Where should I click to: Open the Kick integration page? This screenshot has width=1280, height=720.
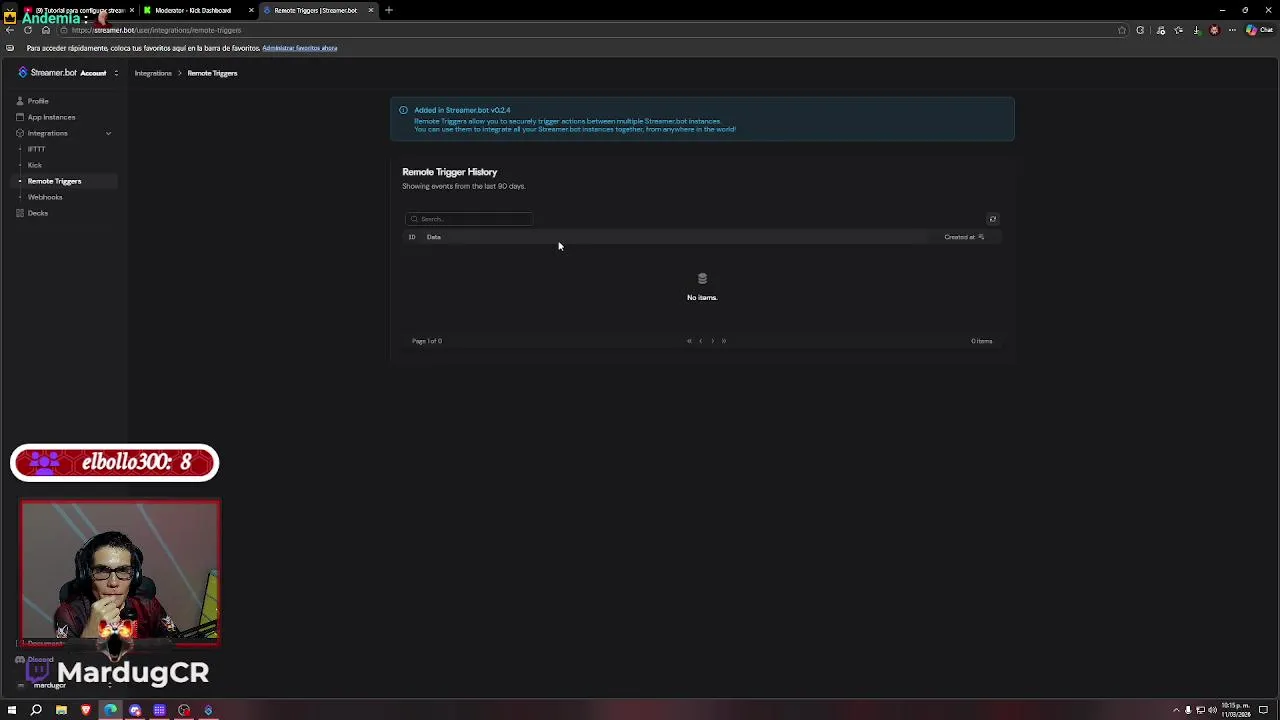click(x=35, y=165)
